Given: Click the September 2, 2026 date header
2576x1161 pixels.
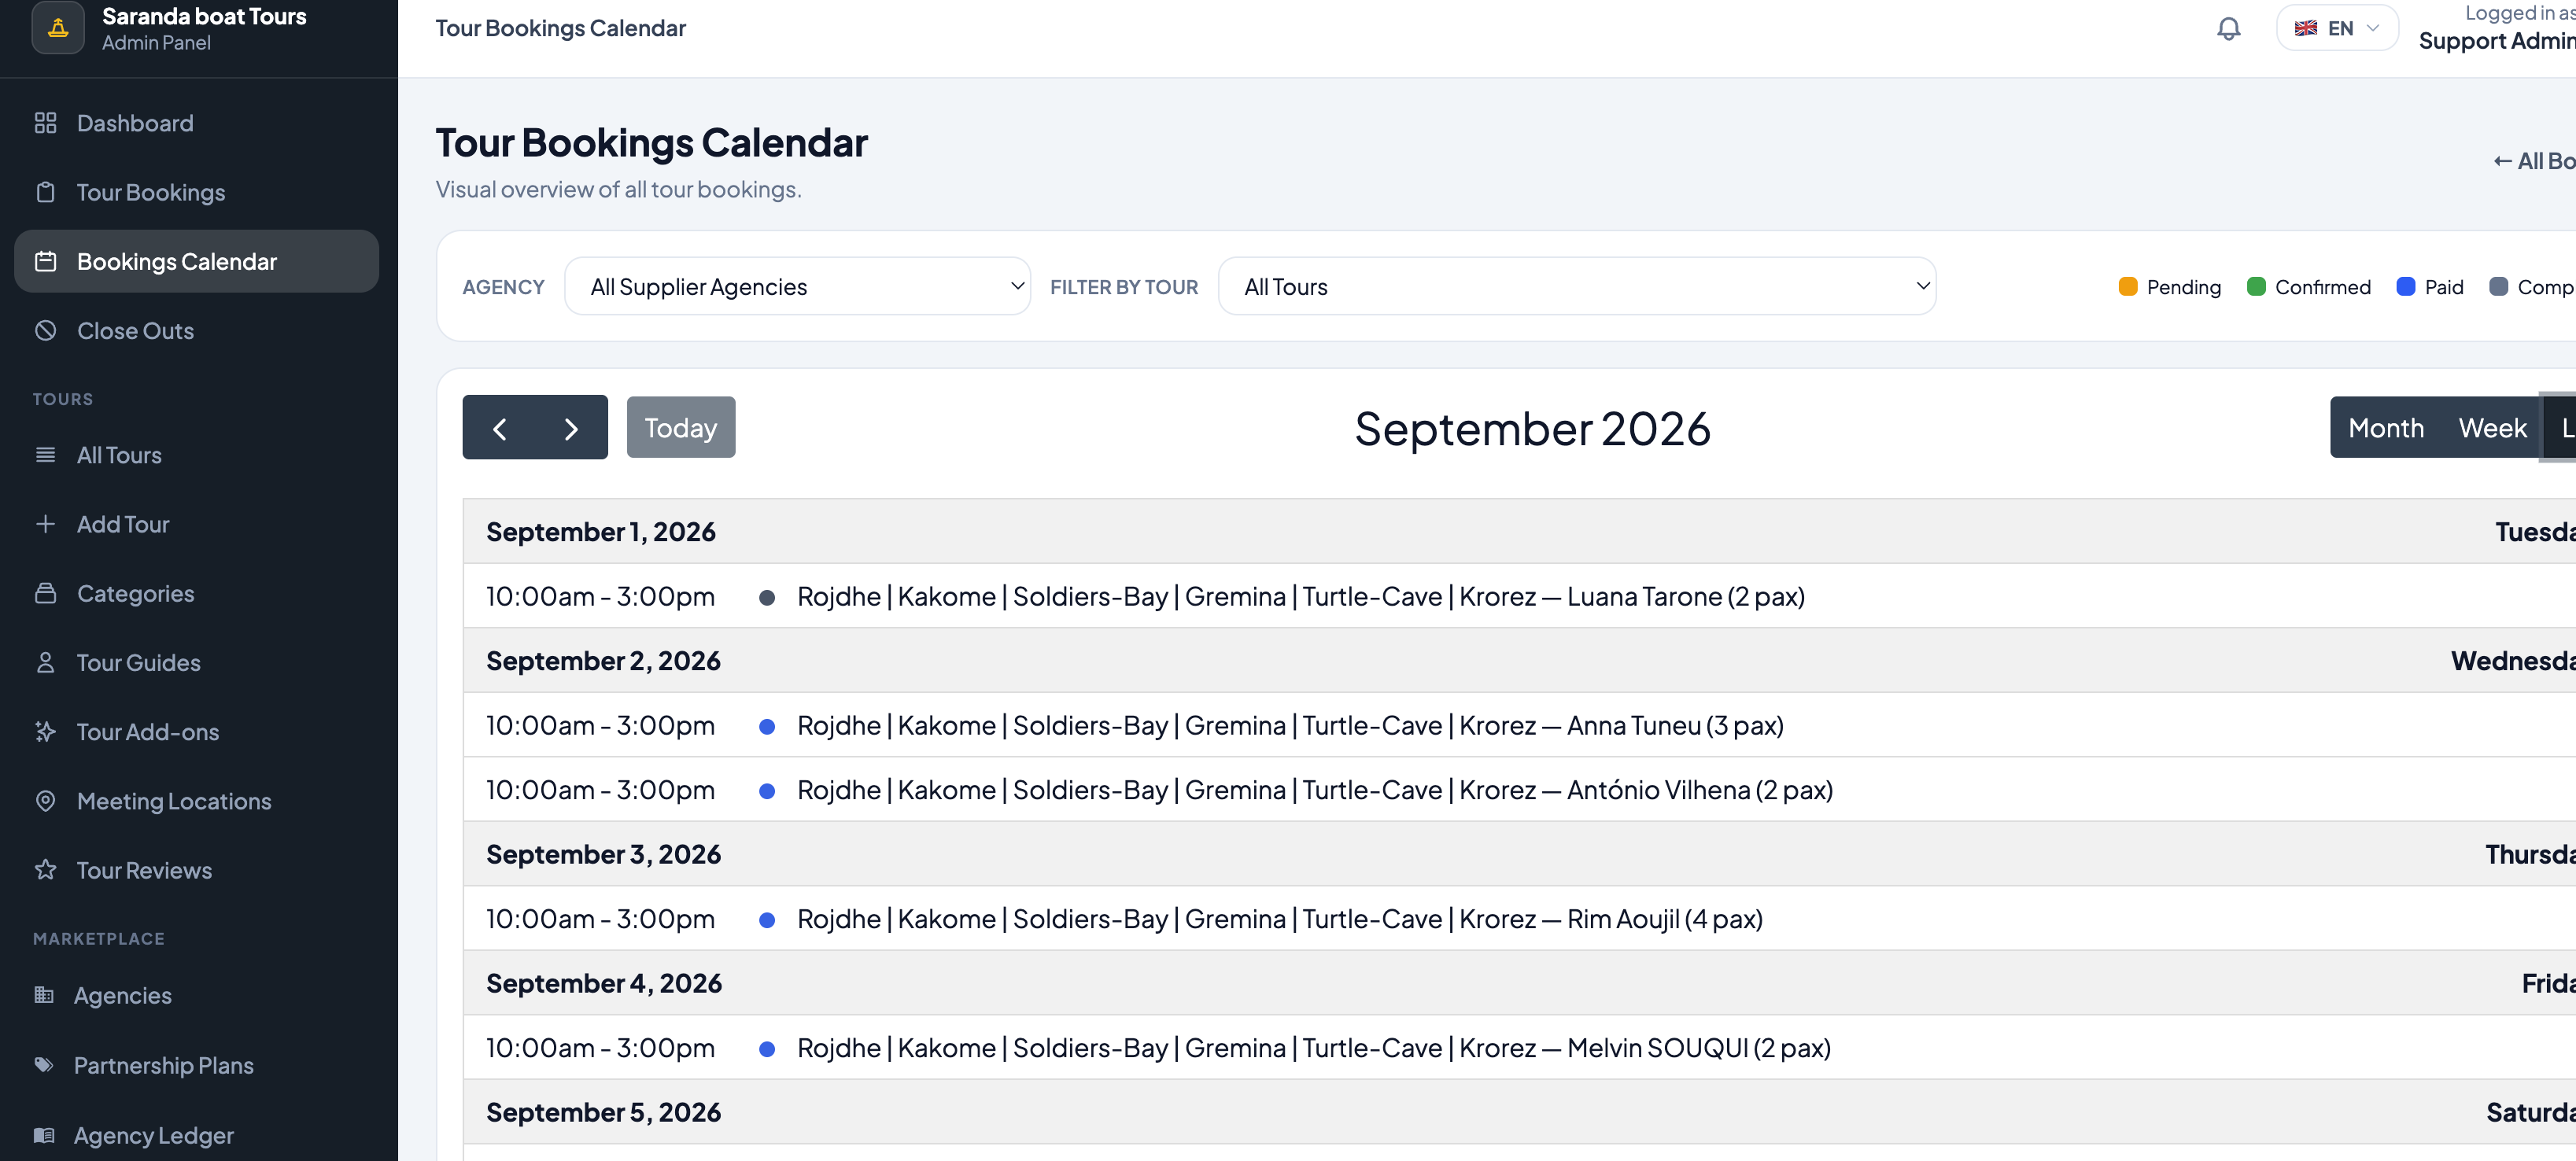Looking at the screenshot, I should point(603,661).
